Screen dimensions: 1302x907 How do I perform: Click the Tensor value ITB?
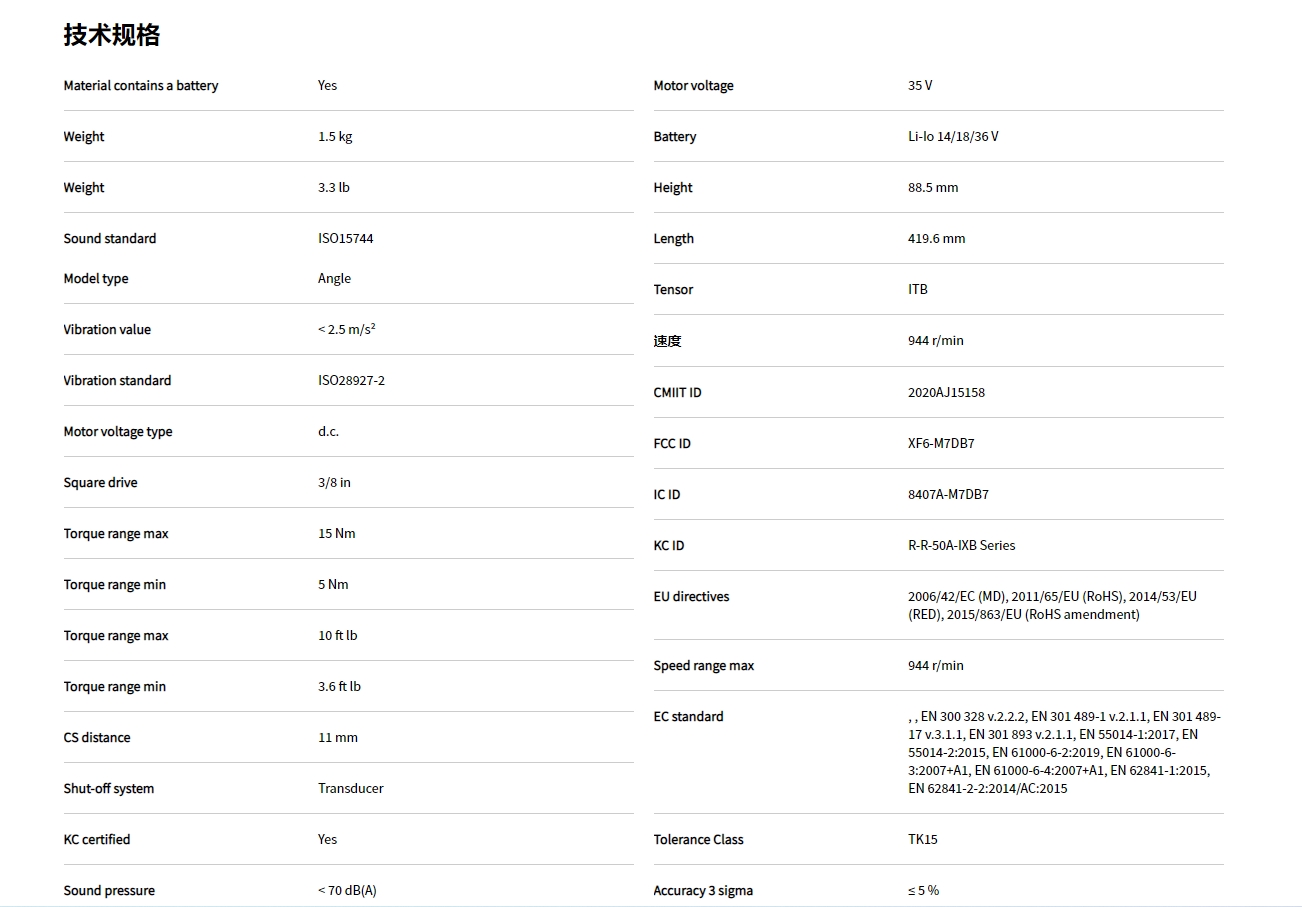(917, 289)
